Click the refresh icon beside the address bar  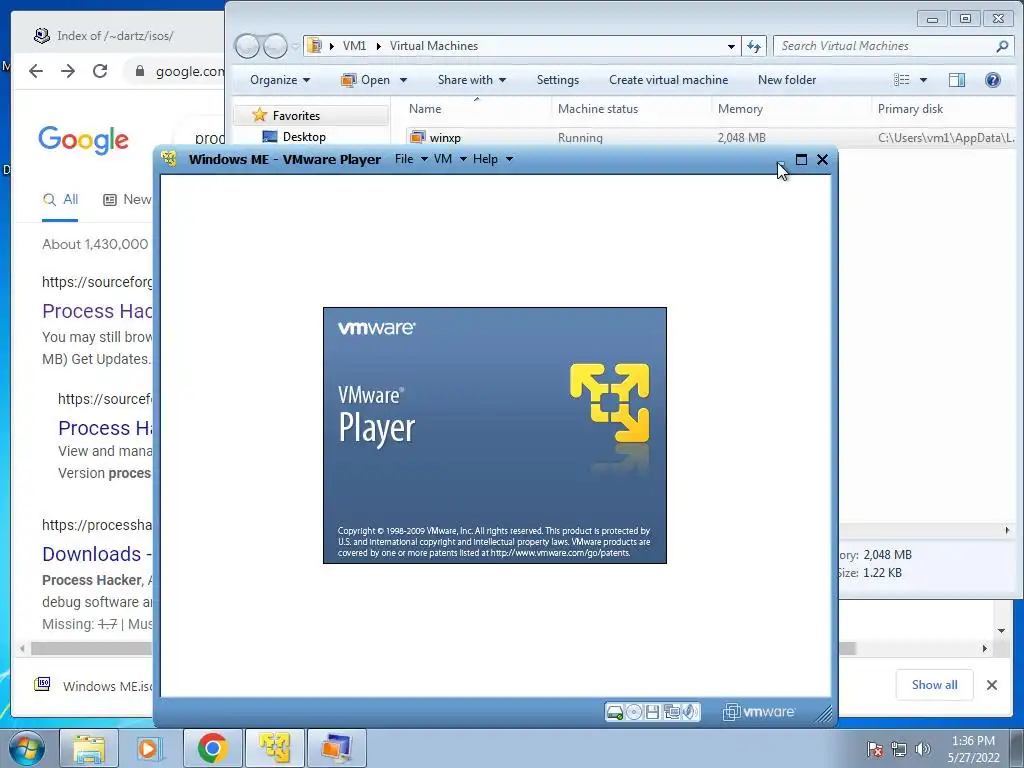754,46
